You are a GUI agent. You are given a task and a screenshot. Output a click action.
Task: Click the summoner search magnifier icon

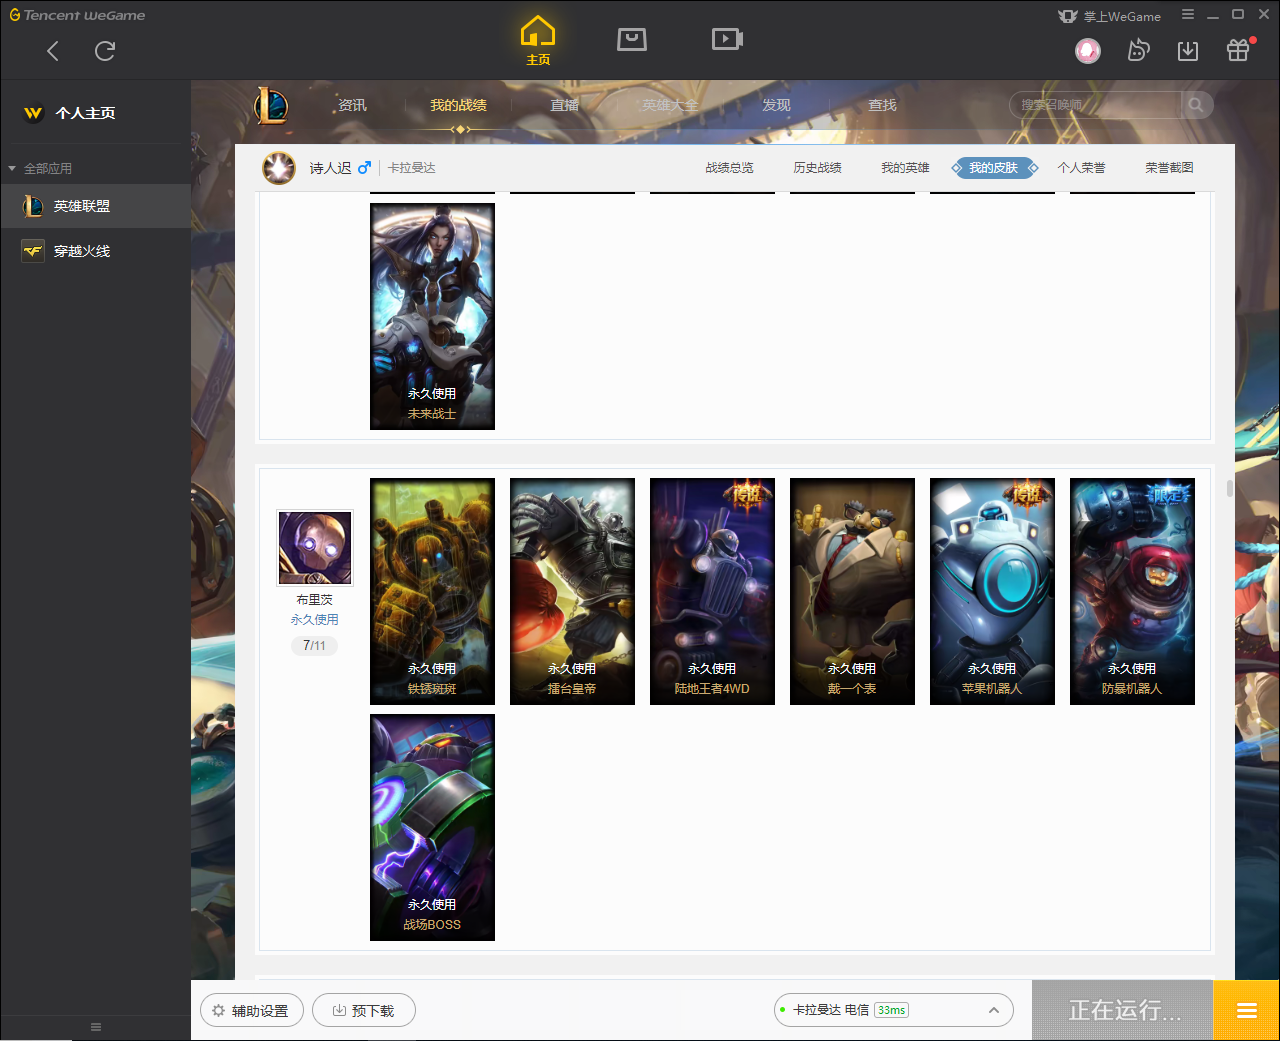tap(1196, 105)
